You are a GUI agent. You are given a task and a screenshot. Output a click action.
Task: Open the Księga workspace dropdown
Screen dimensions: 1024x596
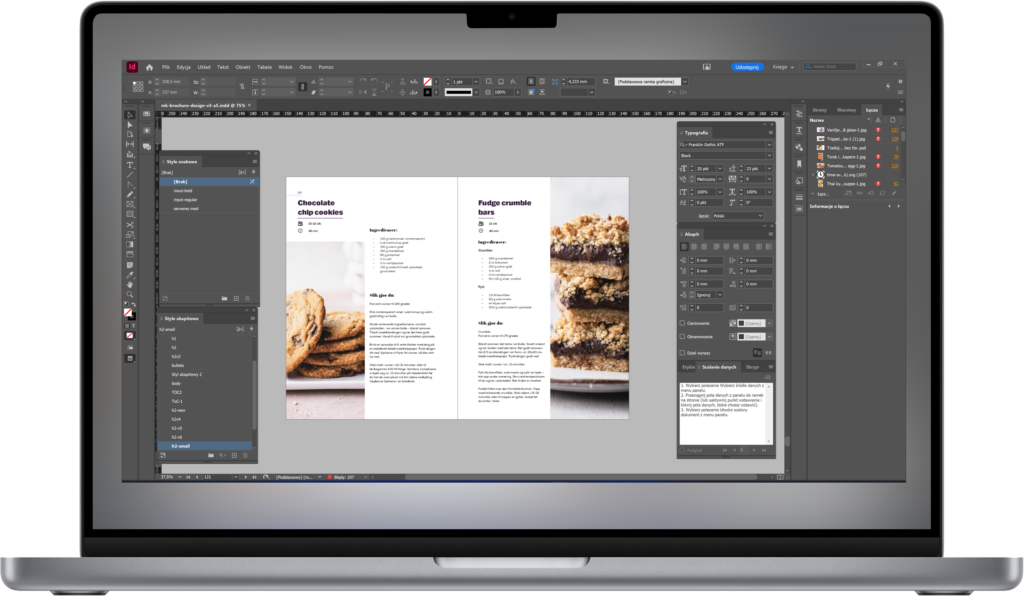pyautogui.click(x=783, y=67)
